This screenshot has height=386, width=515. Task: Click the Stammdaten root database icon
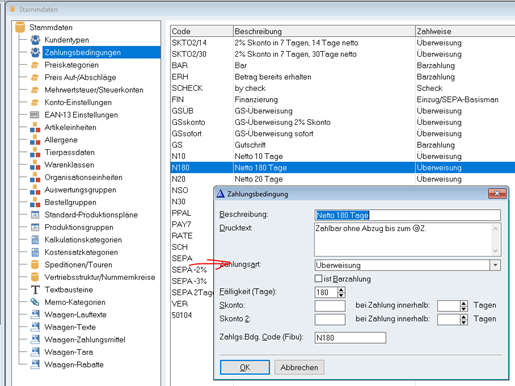(20, 27)
